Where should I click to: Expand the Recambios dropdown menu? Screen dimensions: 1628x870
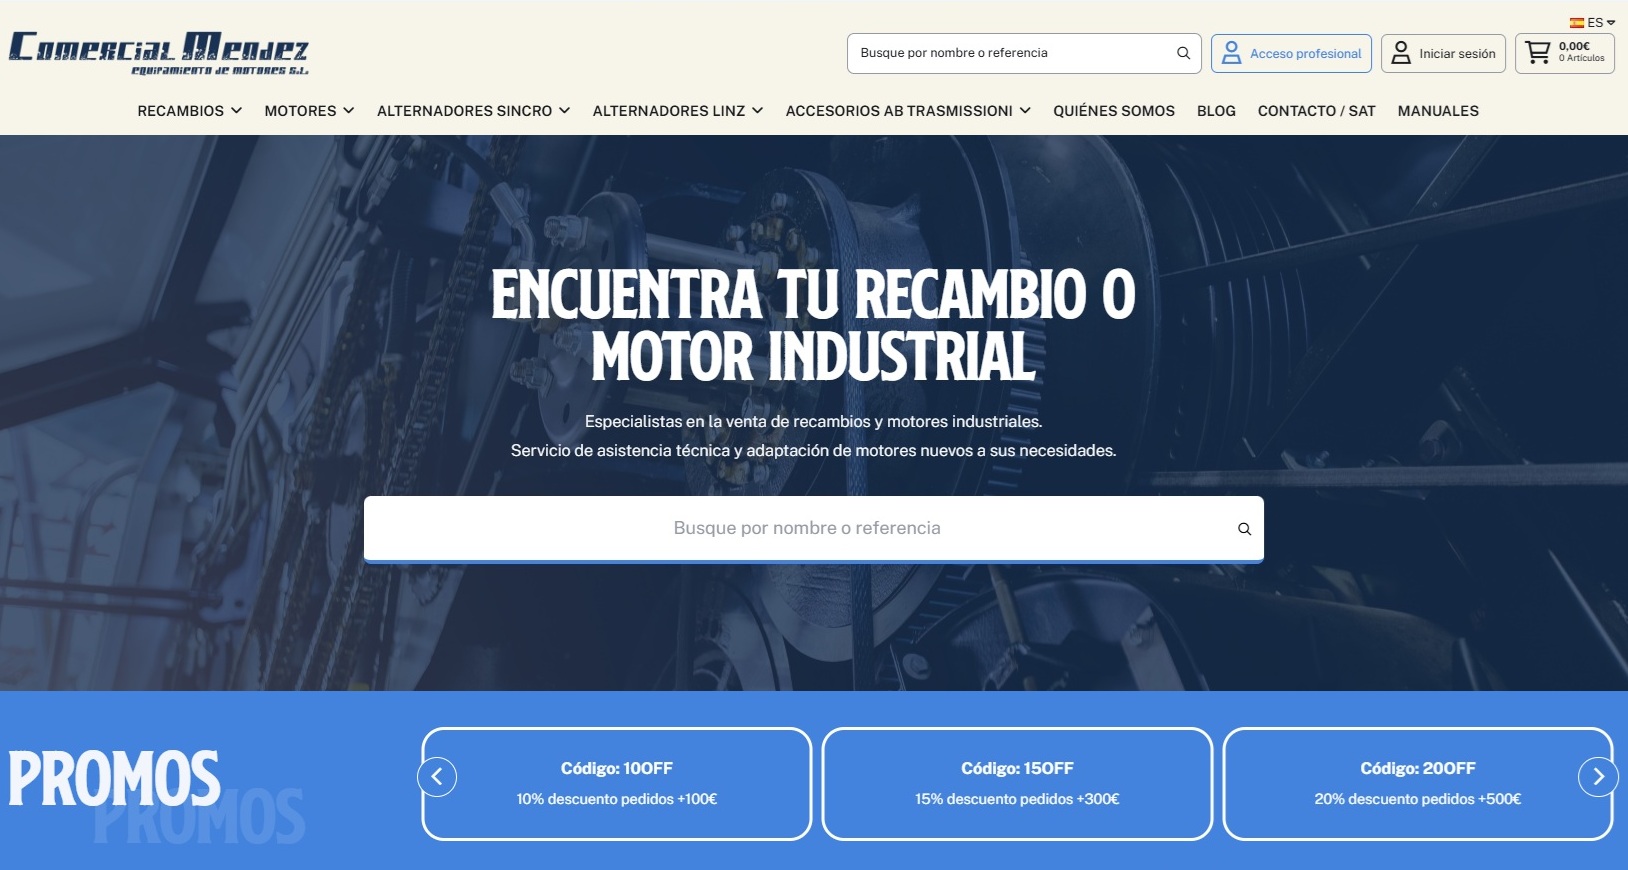[189, 111]
